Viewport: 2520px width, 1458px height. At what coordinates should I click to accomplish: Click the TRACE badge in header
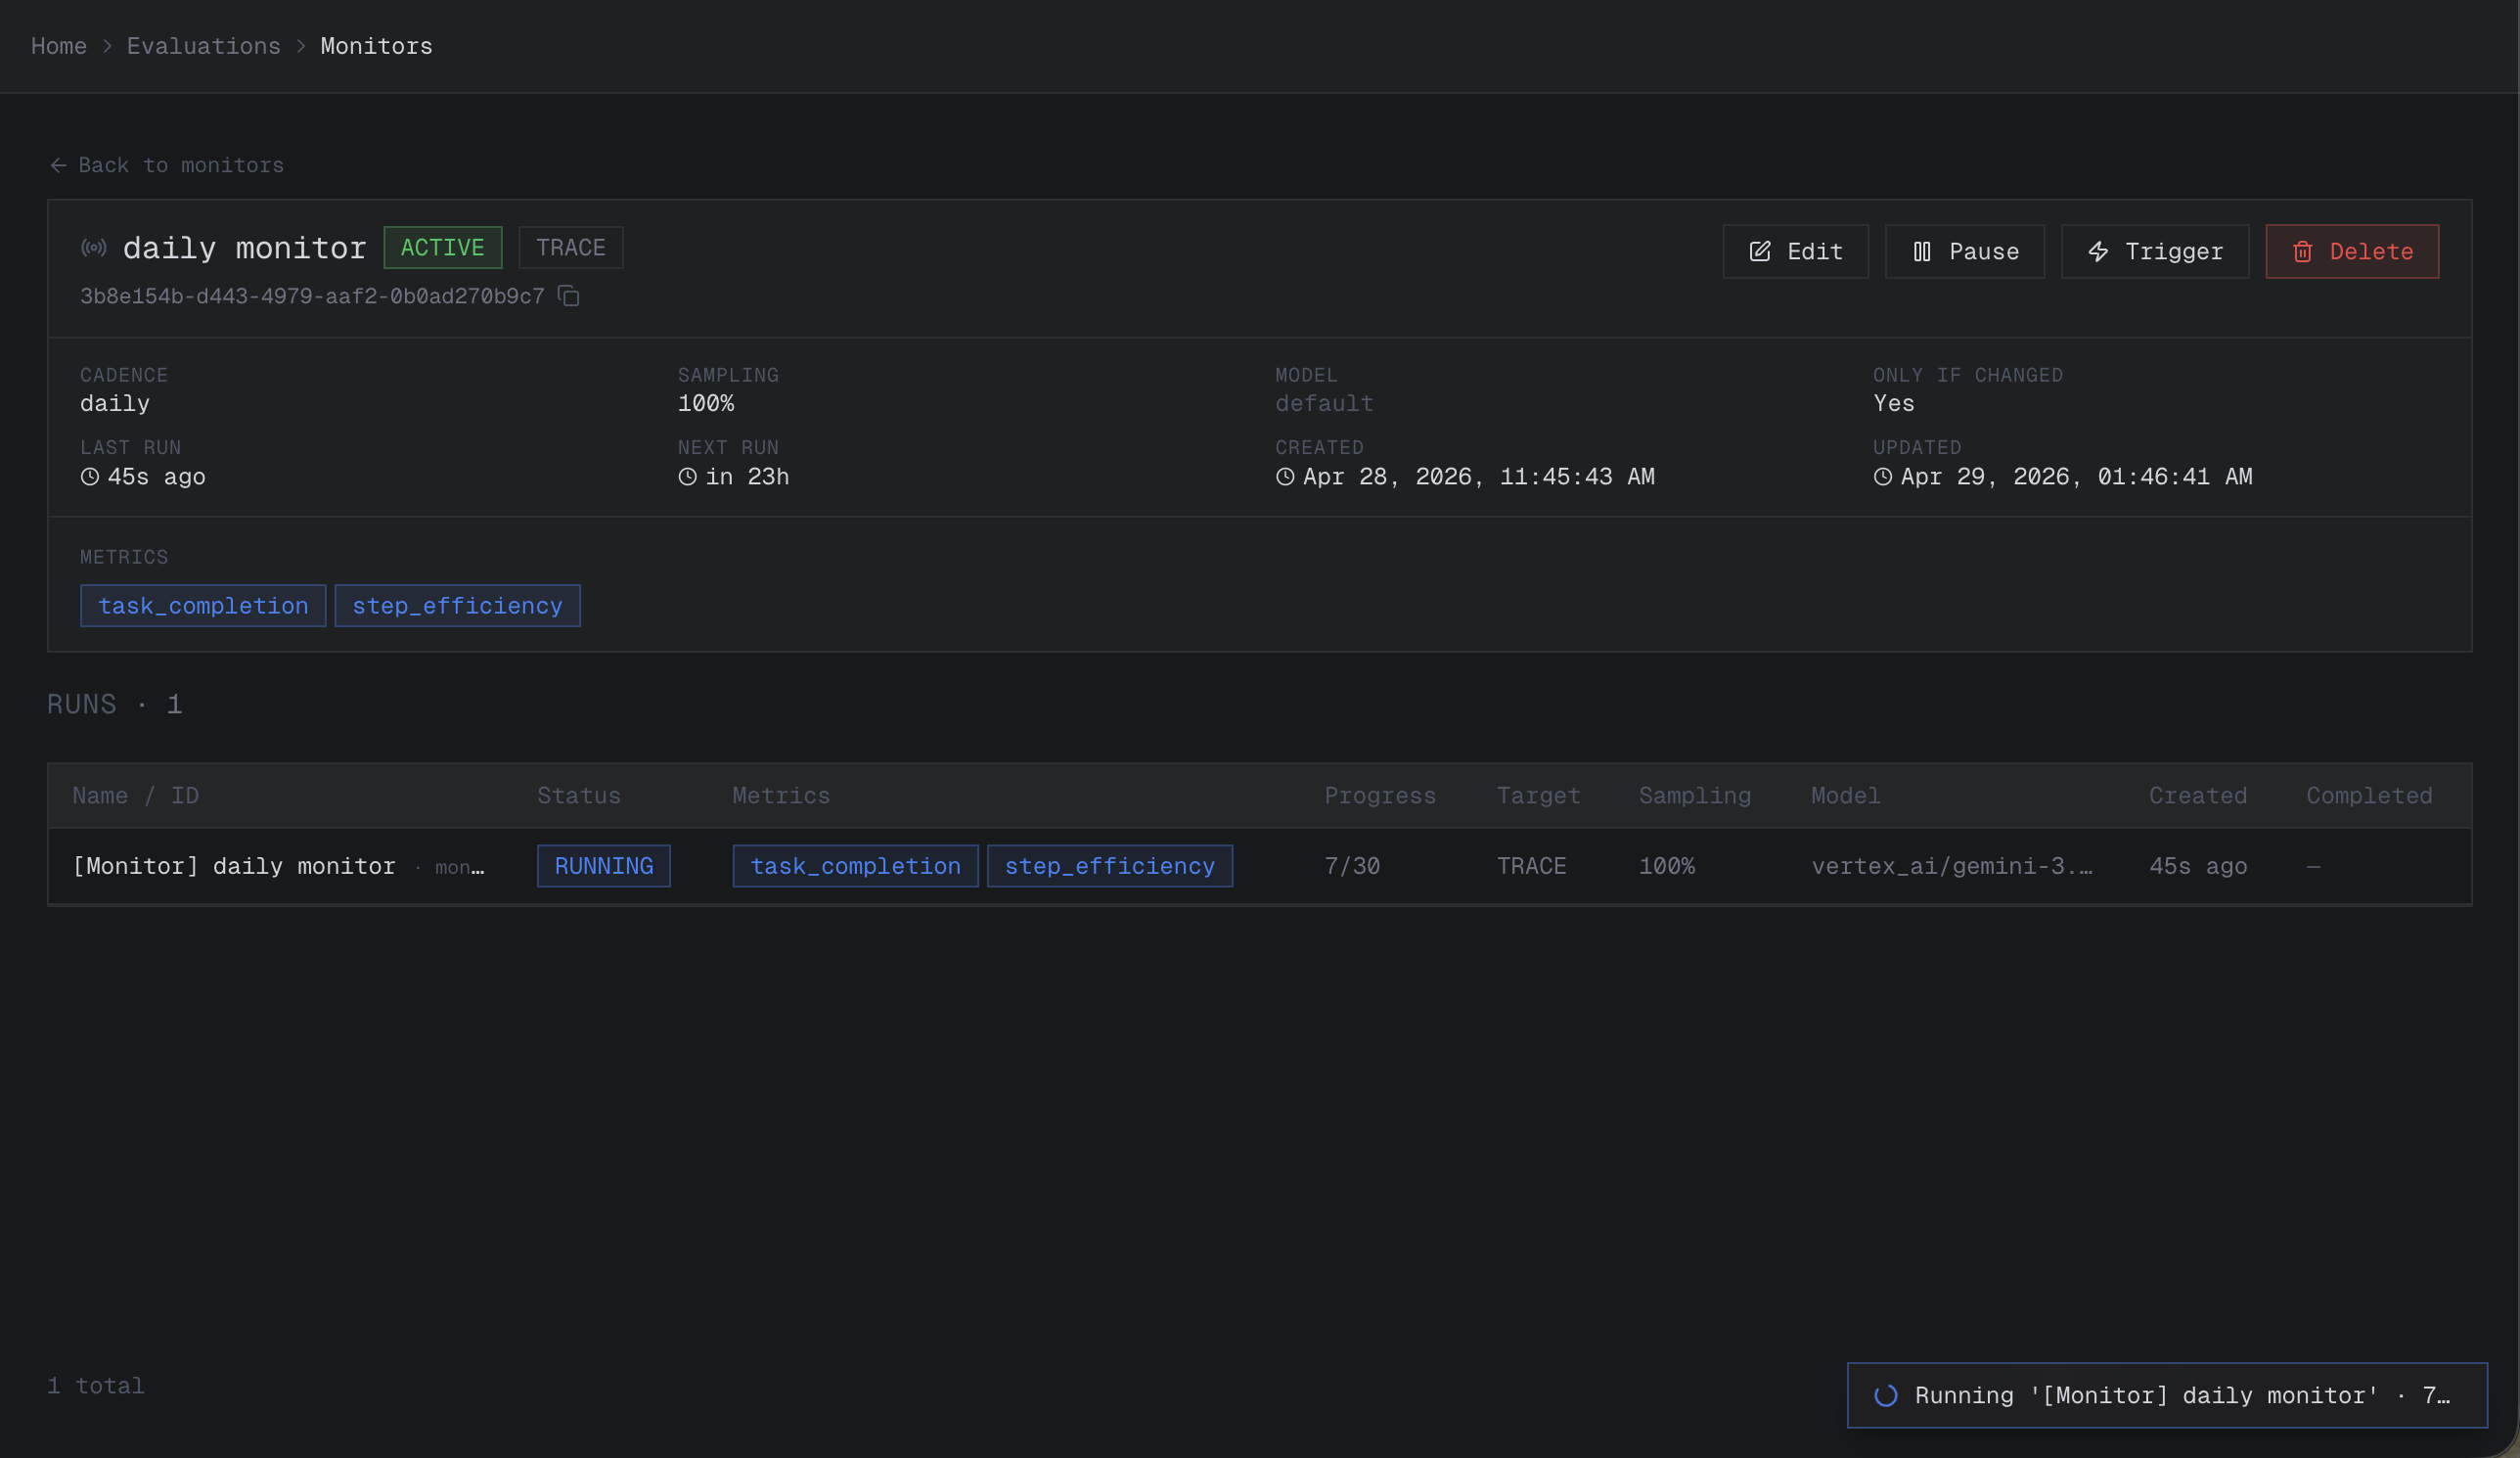coord(571,248)
